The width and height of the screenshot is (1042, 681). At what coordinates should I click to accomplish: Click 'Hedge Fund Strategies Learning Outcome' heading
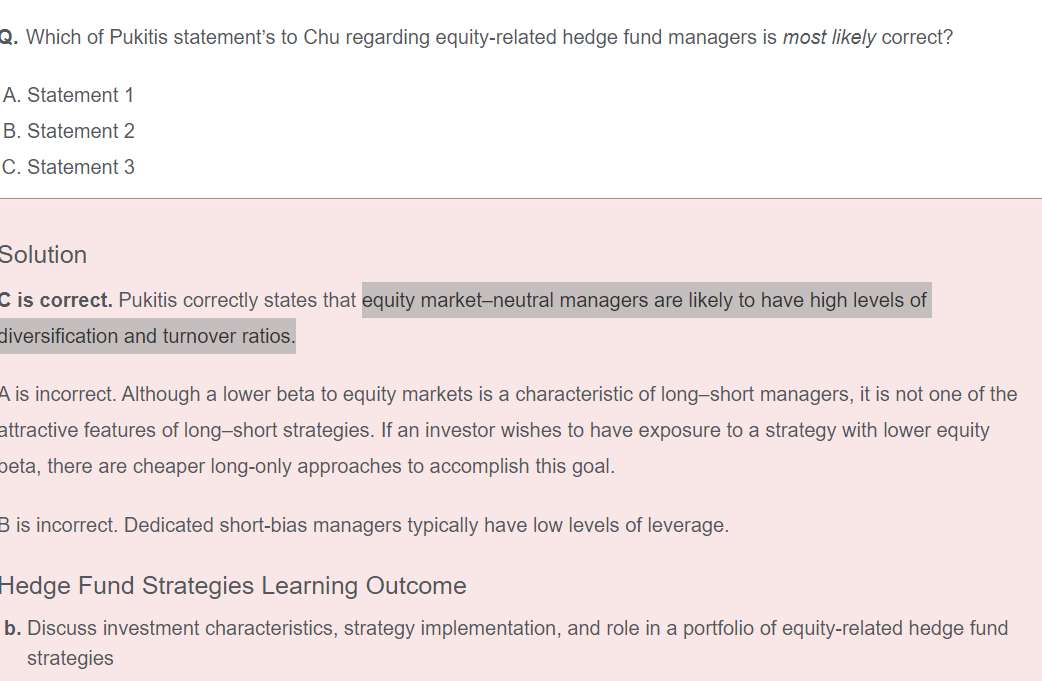coord(232,585)
